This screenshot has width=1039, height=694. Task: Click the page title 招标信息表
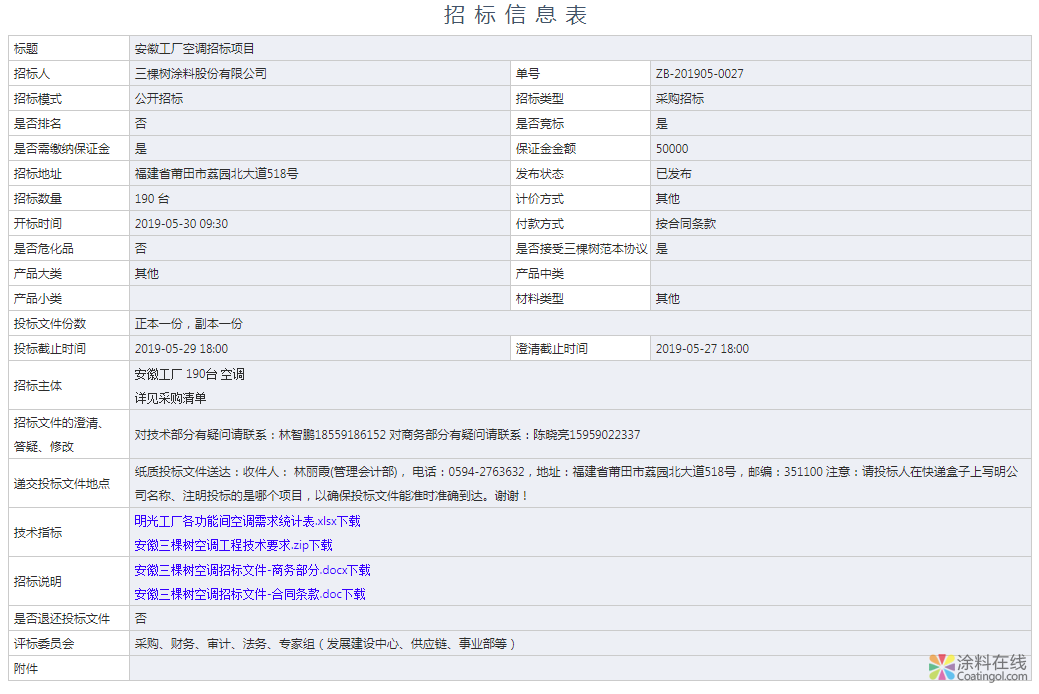point(519,16)
